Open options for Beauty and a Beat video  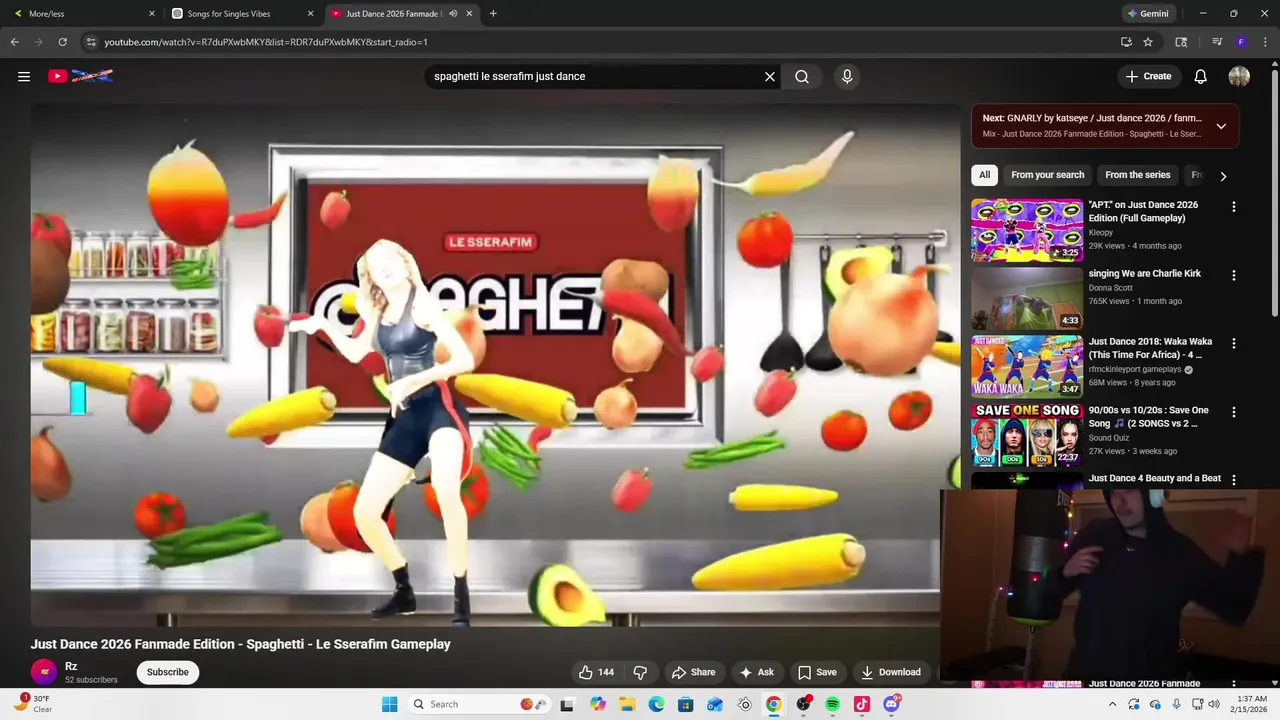point(1233,479)
